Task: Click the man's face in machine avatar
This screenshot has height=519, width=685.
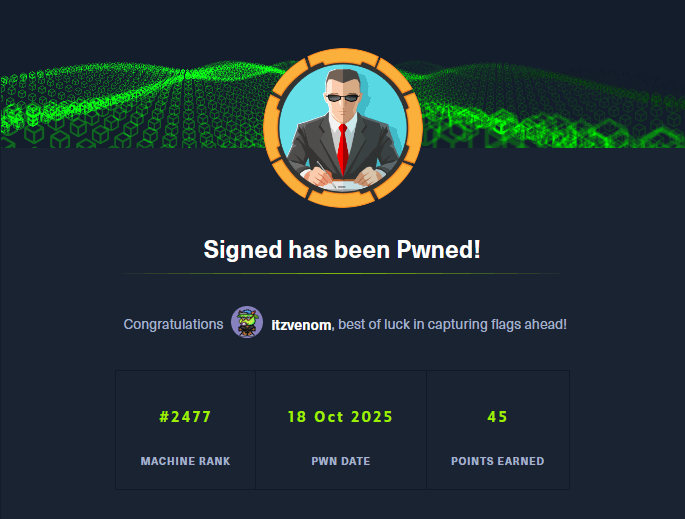Action: click(343, 98)
